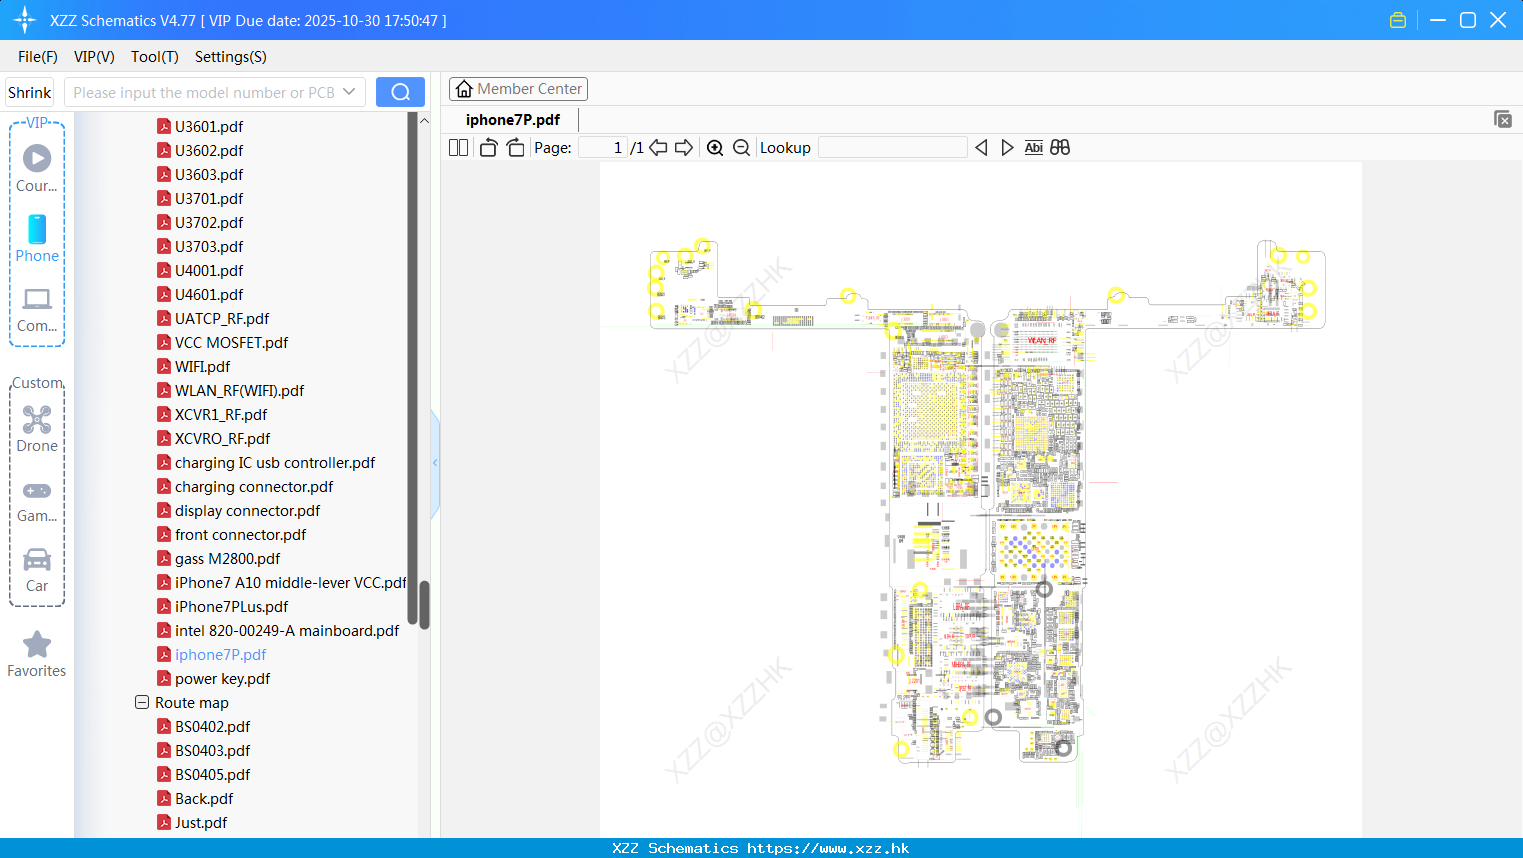Open XCVR1_RF.pdf
The height and width of the screenshot is (858, 1523).
221,414
